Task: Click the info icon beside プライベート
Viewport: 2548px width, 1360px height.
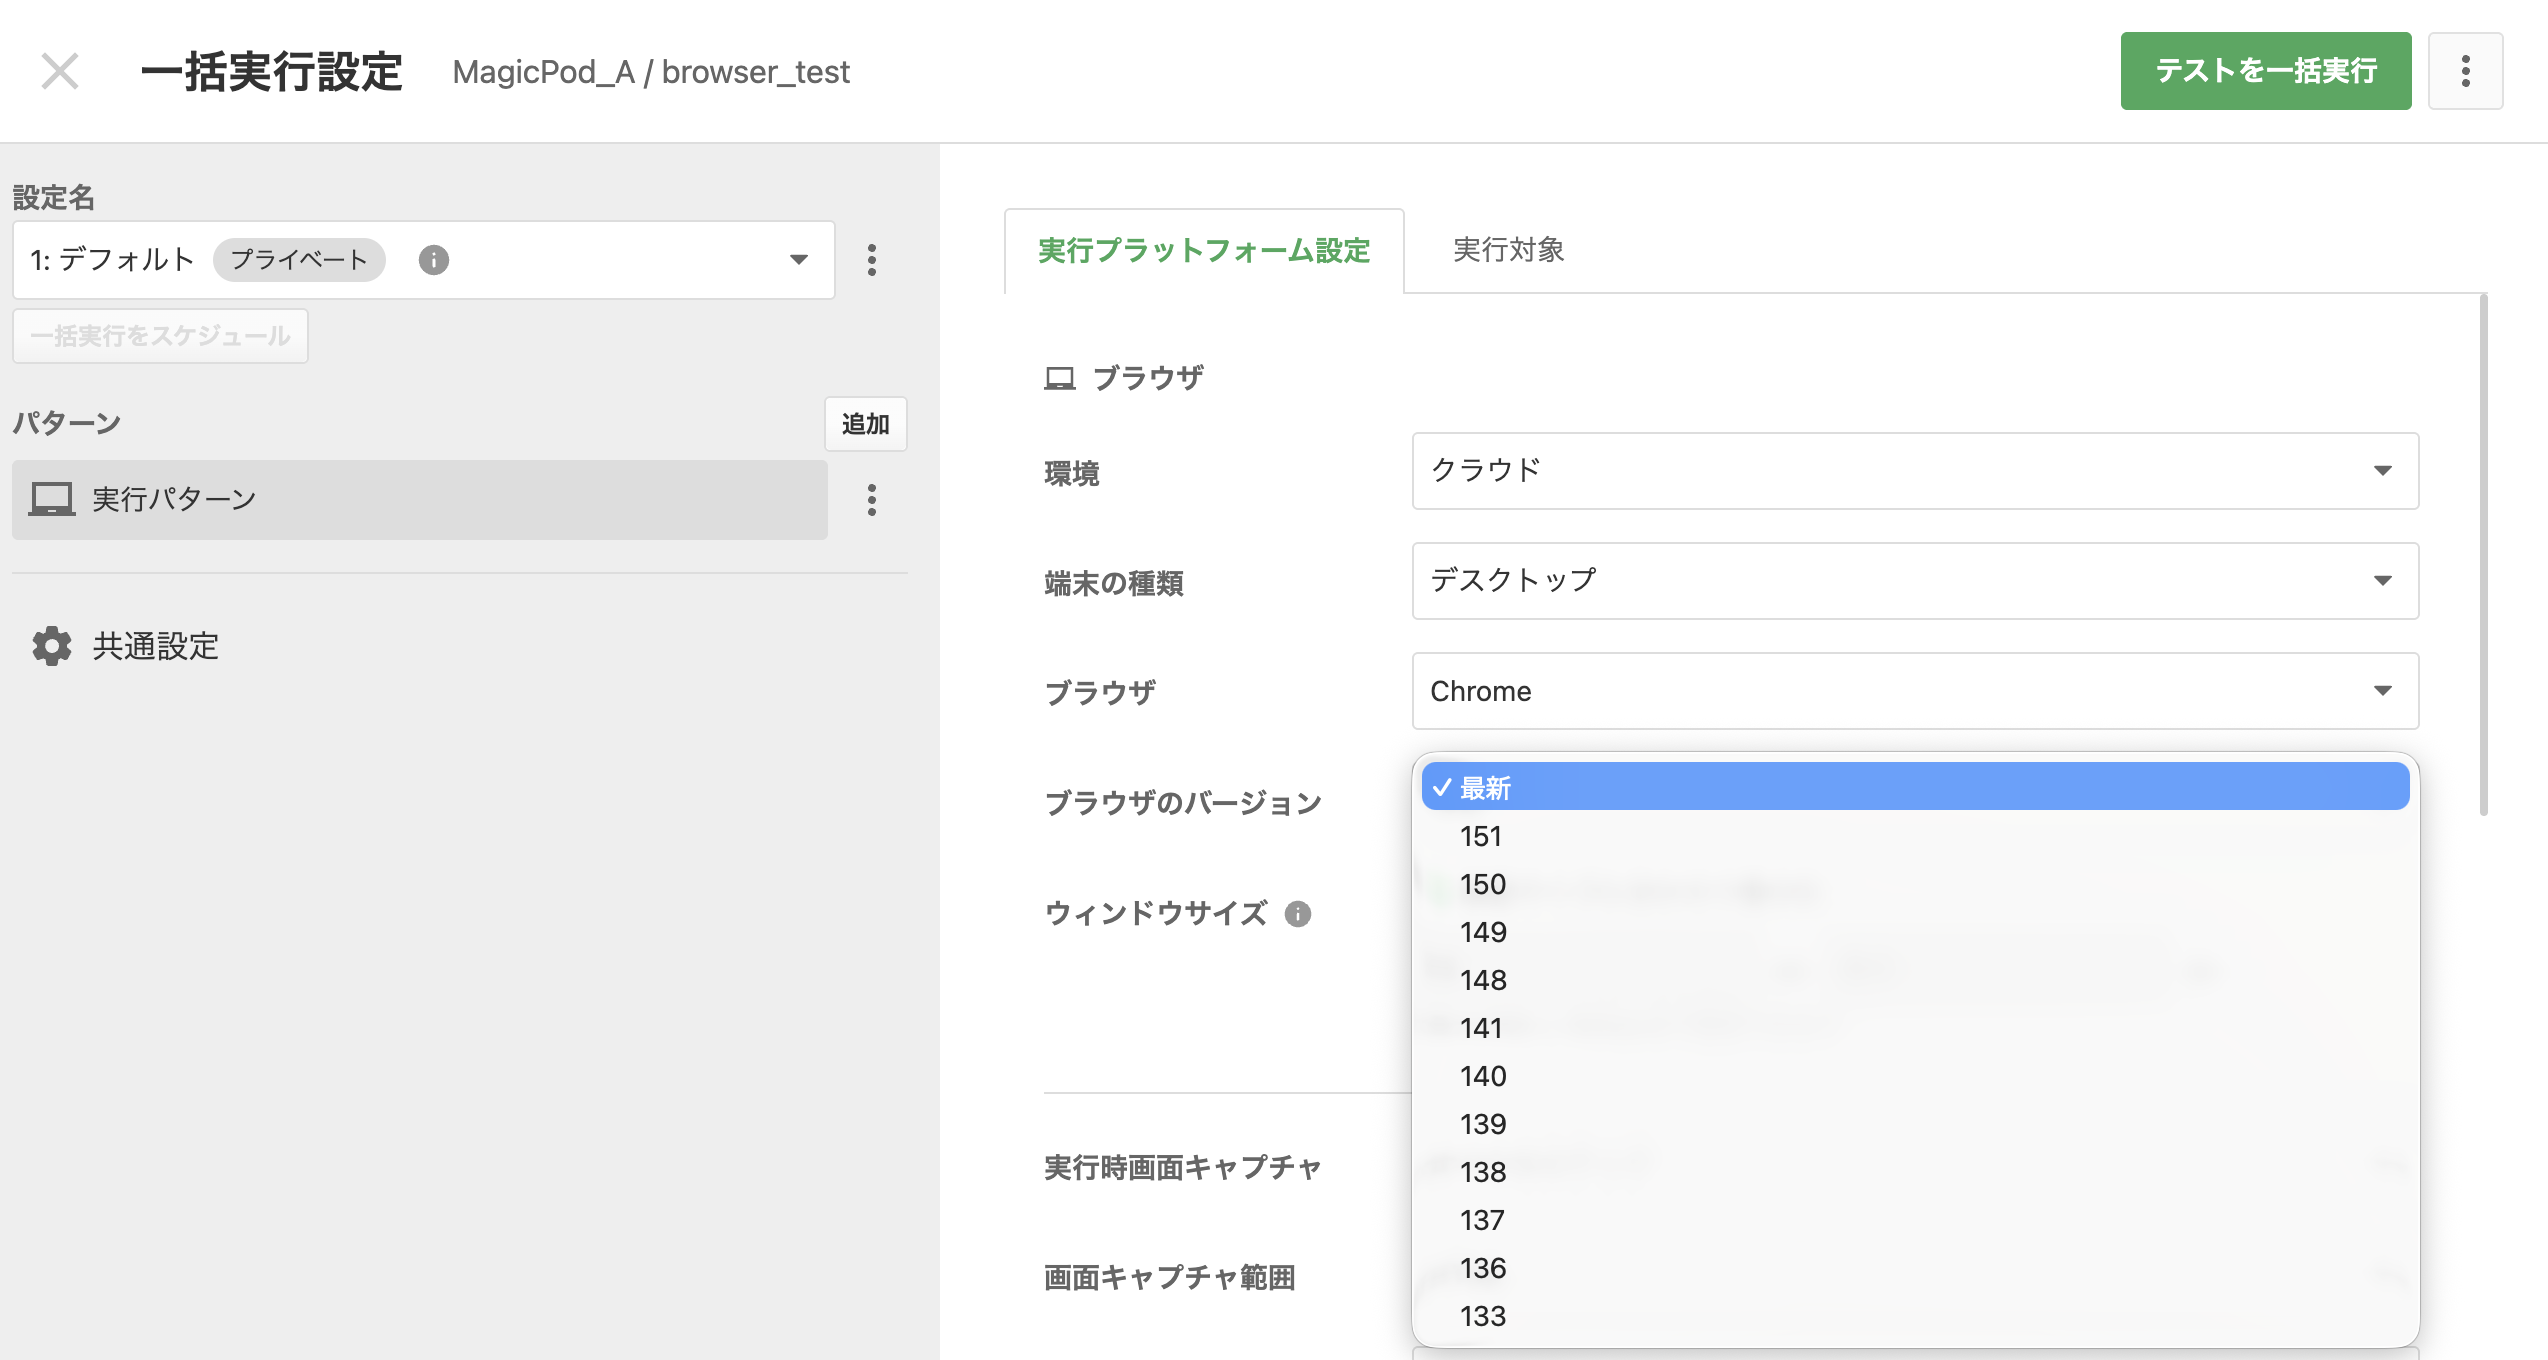Action: (433, 260)
